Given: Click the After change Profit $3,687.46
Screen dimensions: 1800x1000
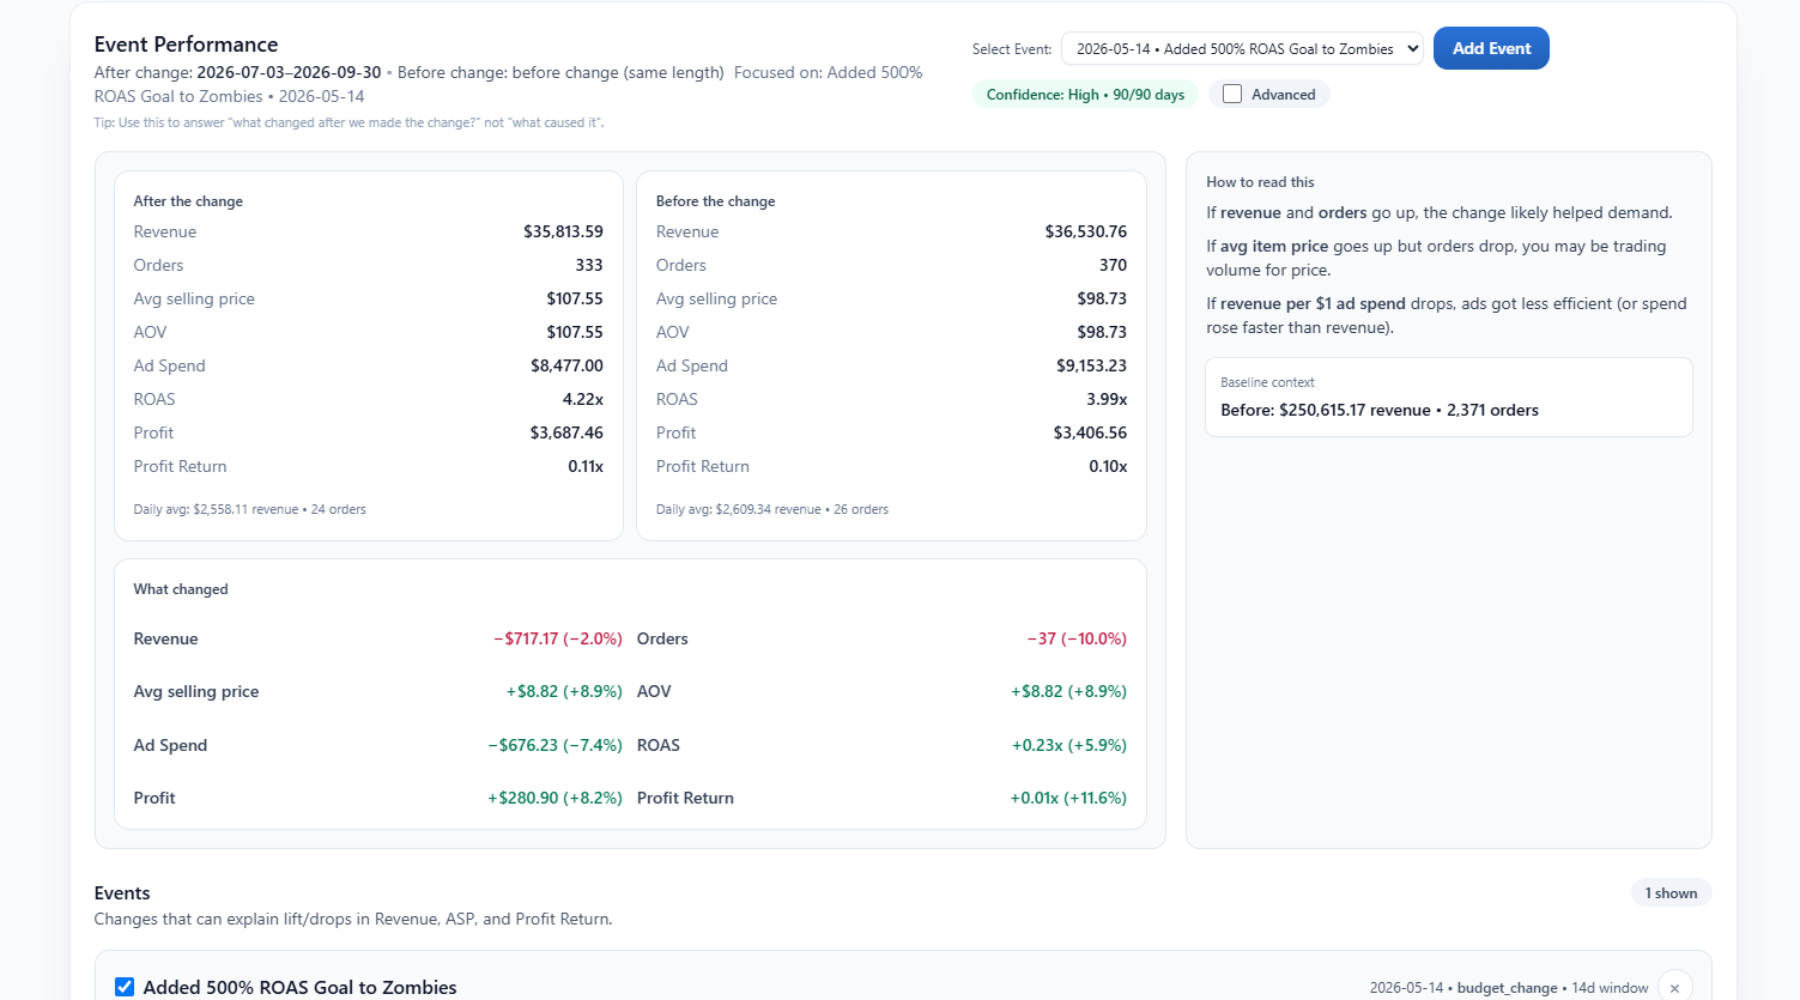Looking at the screenshot, I should tap(567, 433).
